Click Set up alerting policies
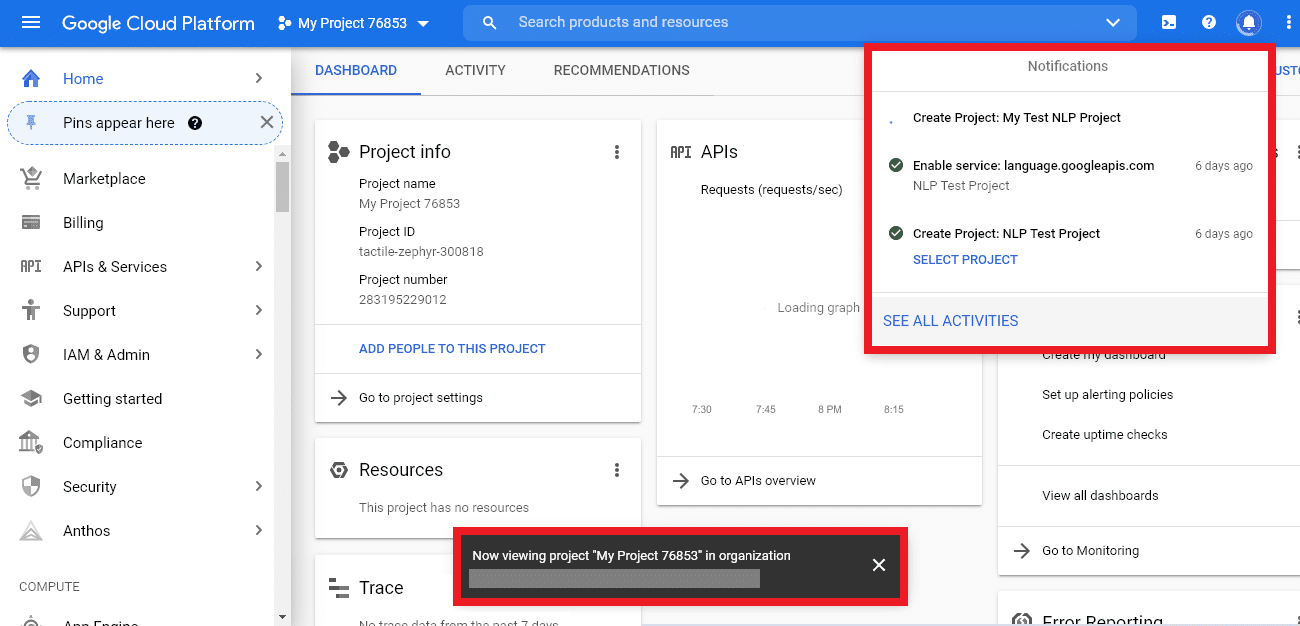1300x626 pixels. click(x=1107, y=395)
